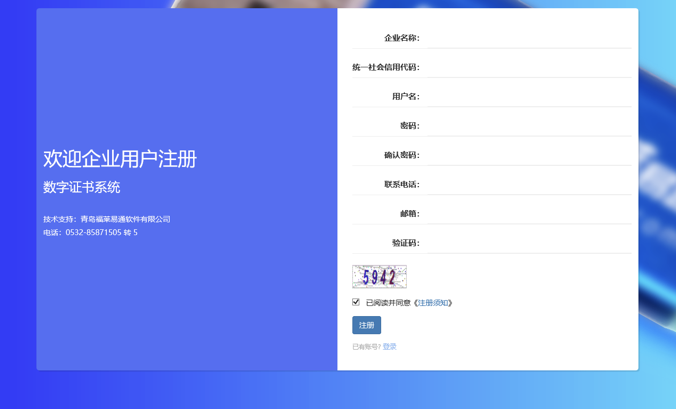
Task: Focus the 确认密码 input field
Action: coord(527,155)
